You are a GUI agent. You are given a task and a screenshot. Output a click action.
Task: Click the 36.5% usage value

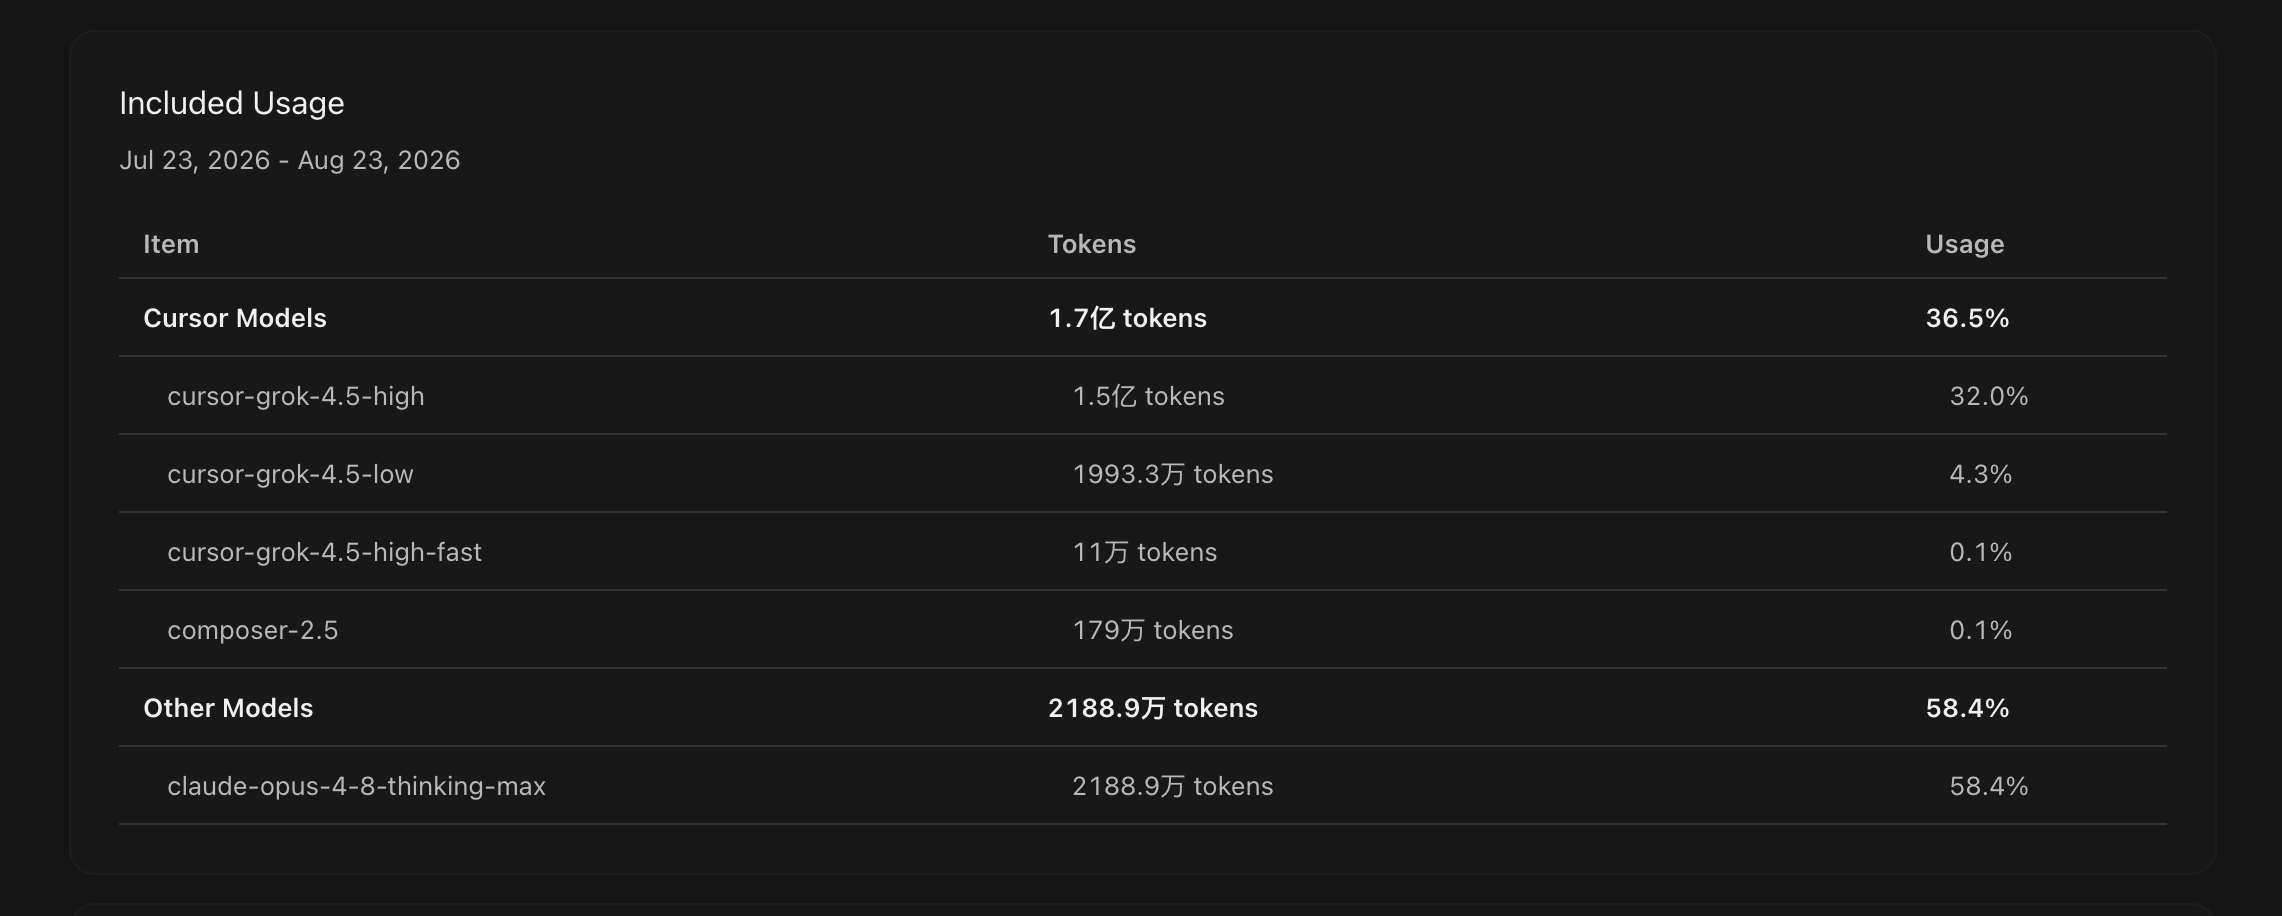click(1967, 318)
